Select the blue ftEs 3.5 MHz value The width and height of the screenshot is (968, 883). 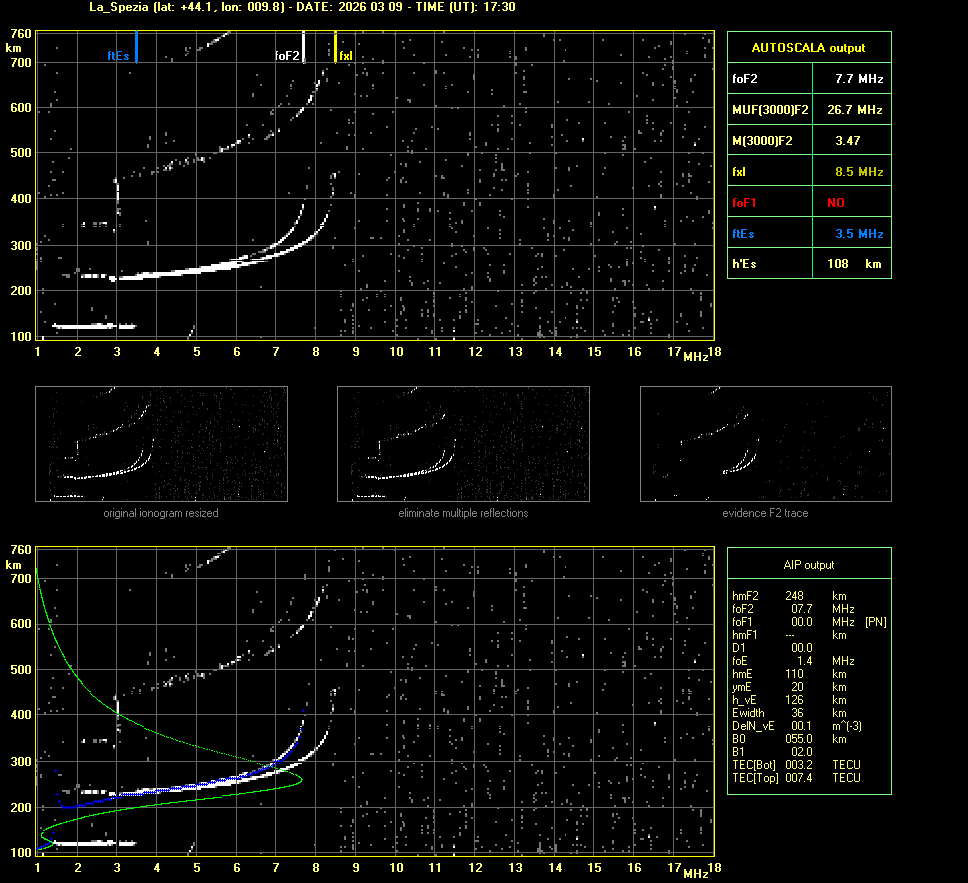pos(859,234)
